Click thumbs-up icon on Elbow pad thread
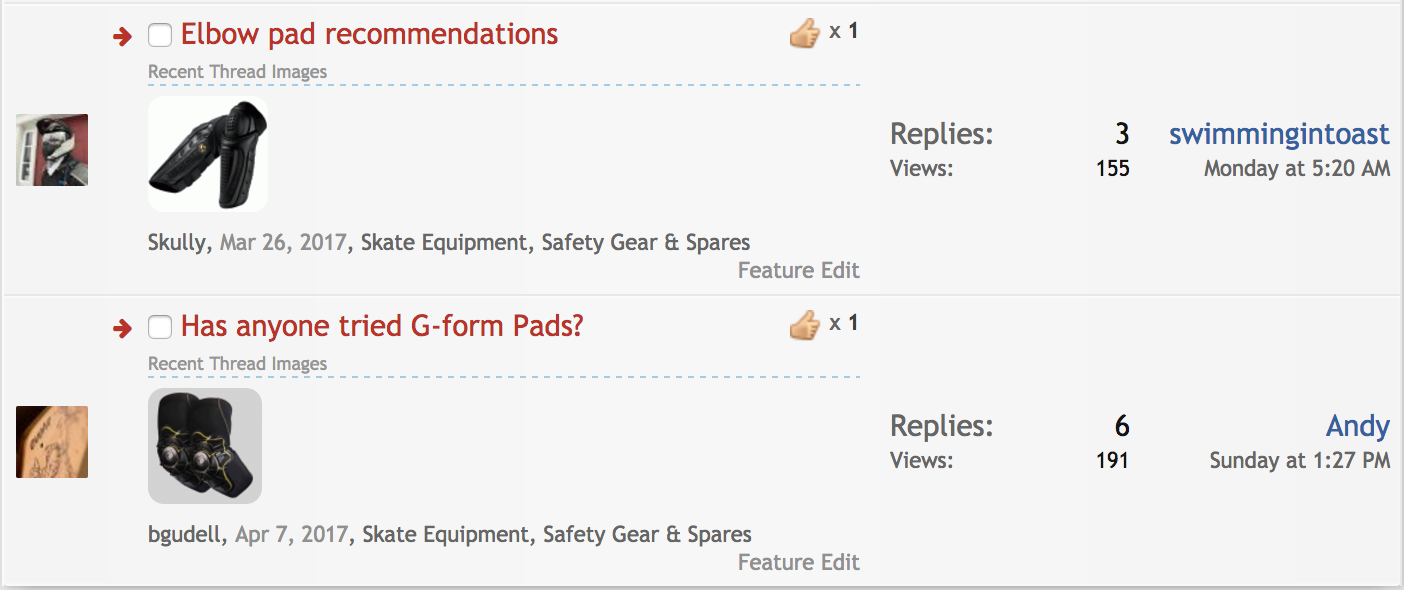 point(804,34)
